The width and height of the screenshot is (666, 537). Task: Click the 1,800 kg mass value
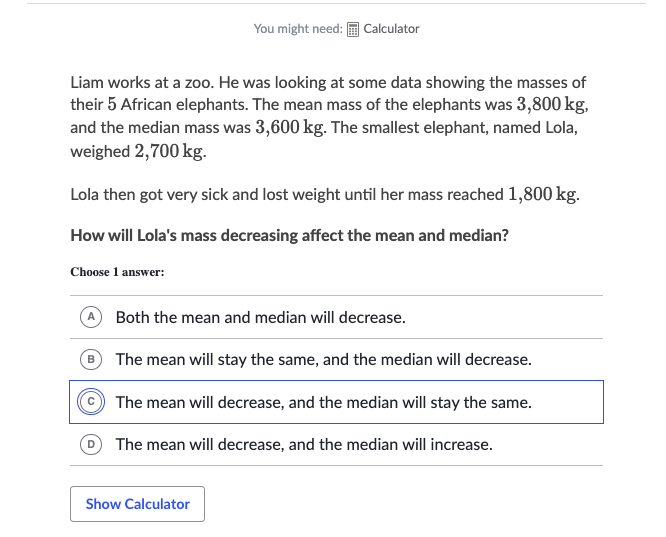pyautogui.click(x=542, y=195)
